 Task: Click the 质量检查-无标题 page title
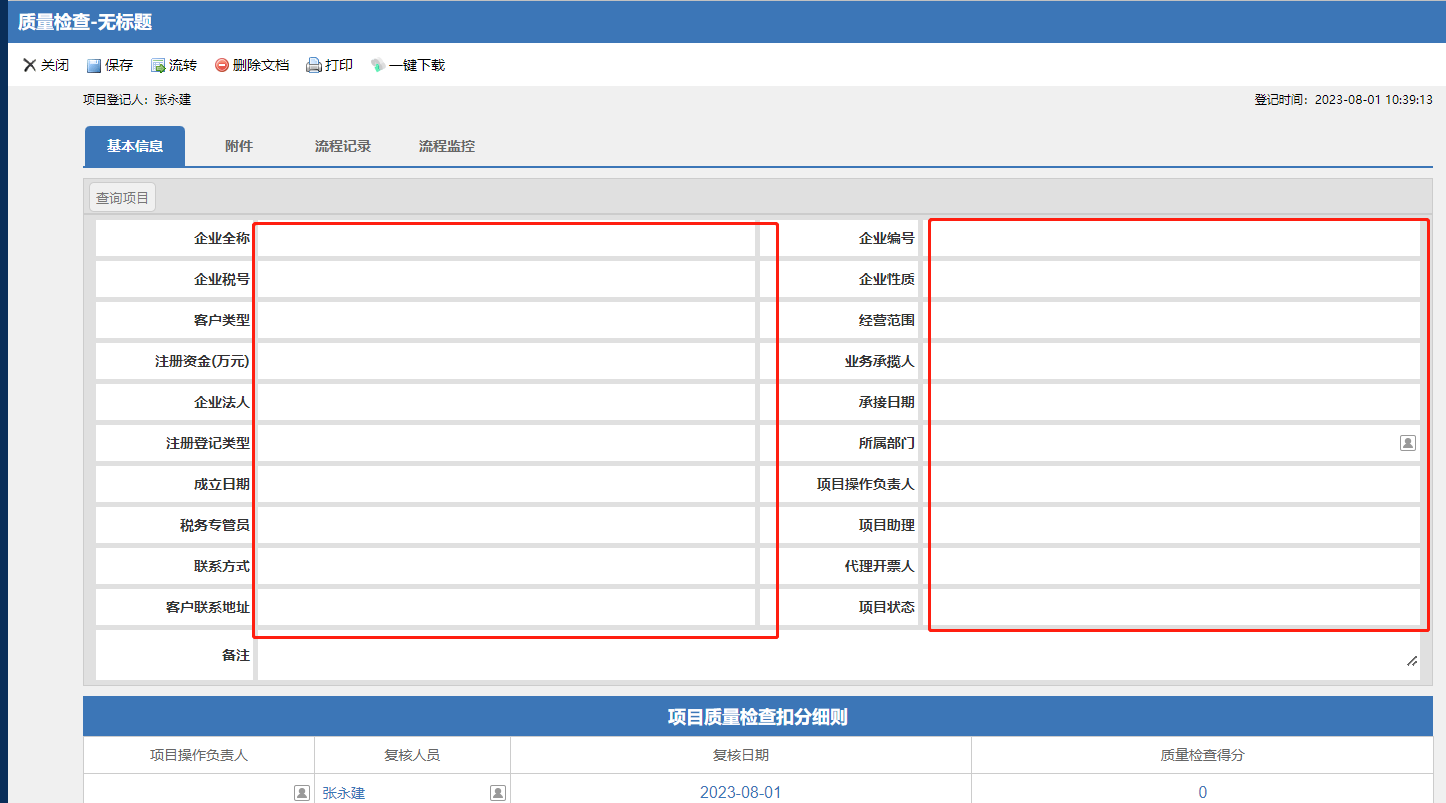(85, 22)
